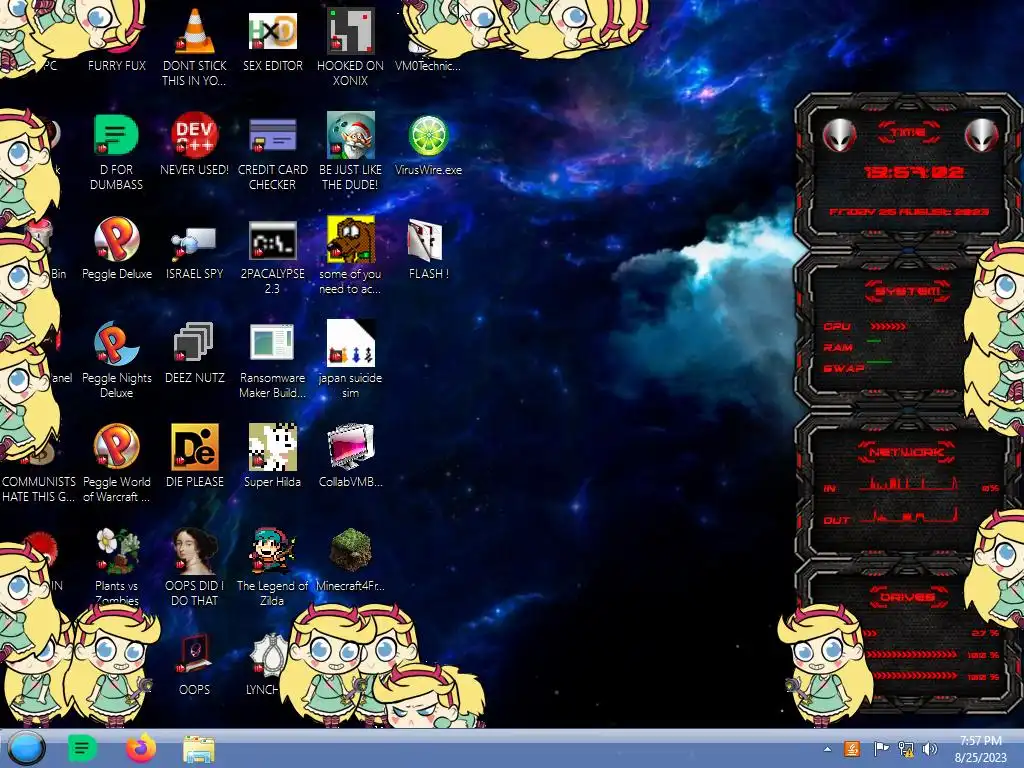Launch 2PACALYPSE 2.3 console icon

point(272,240)
